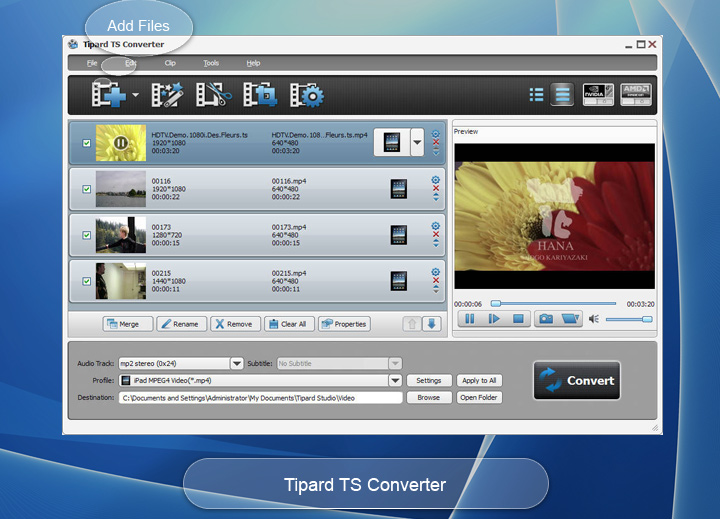
Task: Toggle NVIDIA acceleration icon
Action: 598,95
